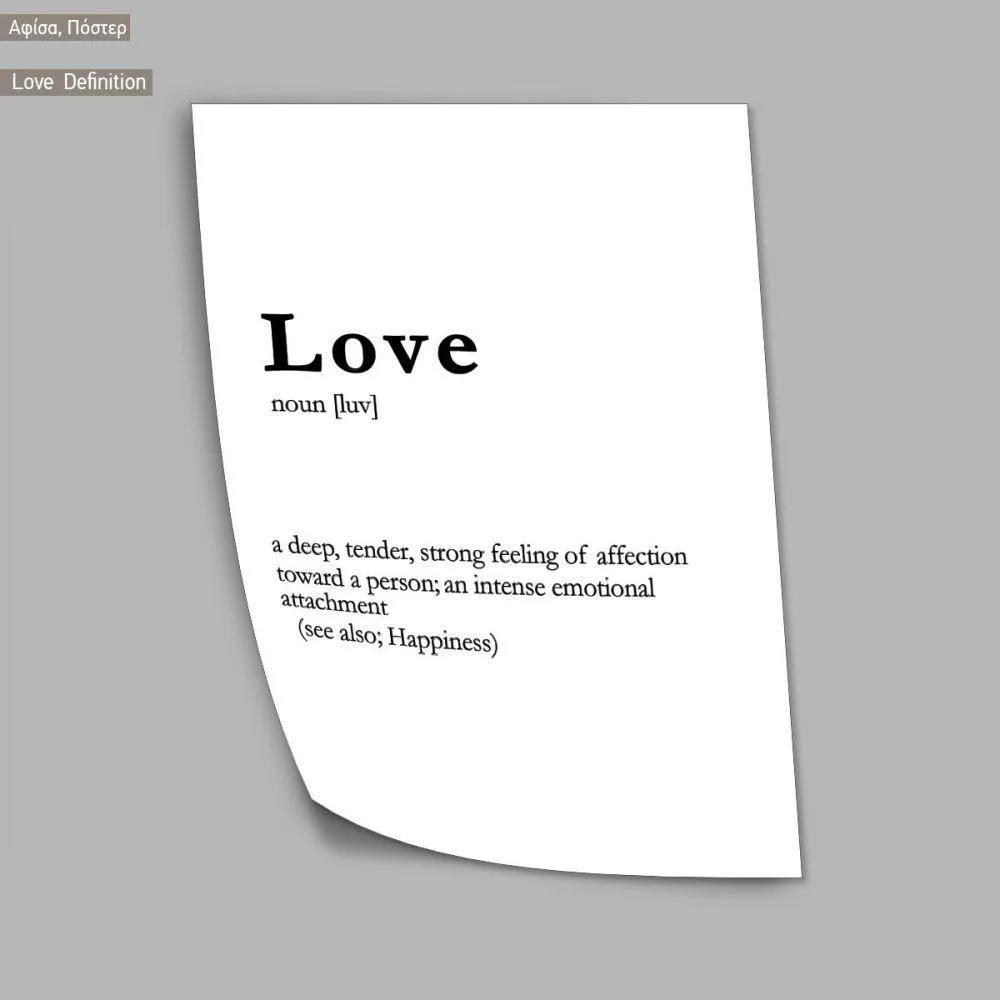Viewport: 1000px width, 1000px height.
Task: Click the 'Love Definition' title label
Action: 79,82
